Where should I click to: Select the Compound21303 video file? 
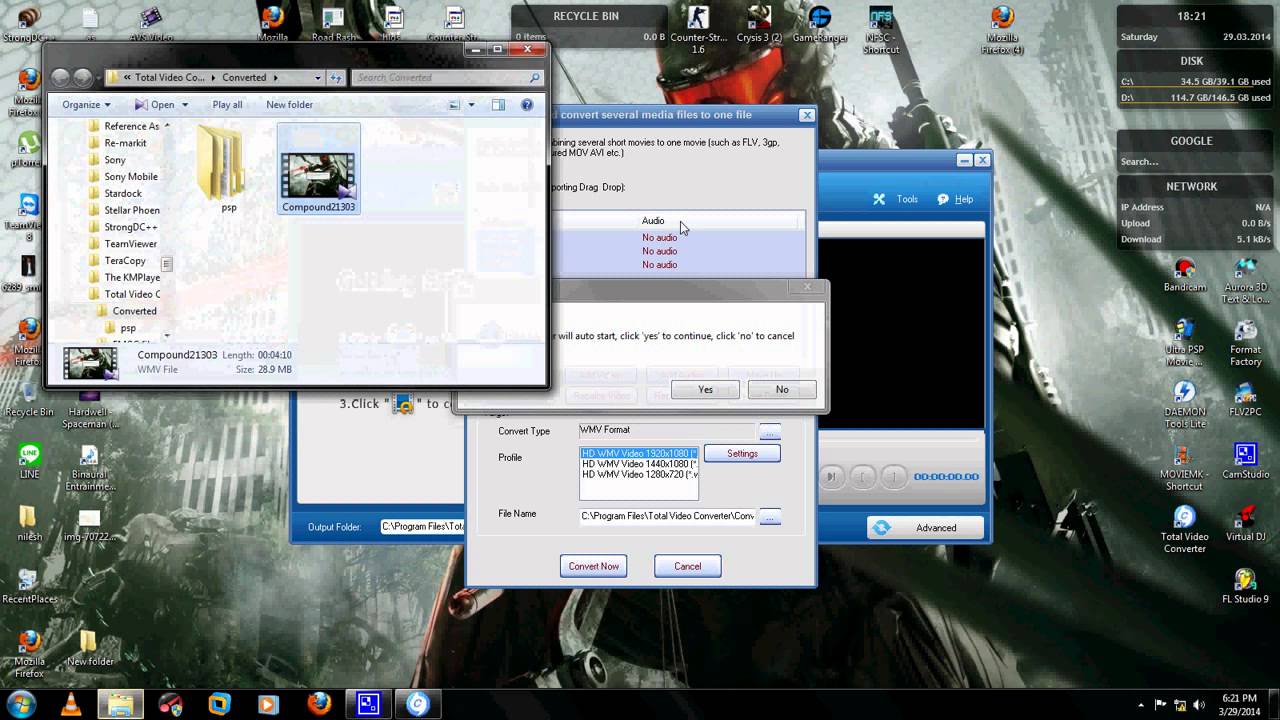(318, 169)
